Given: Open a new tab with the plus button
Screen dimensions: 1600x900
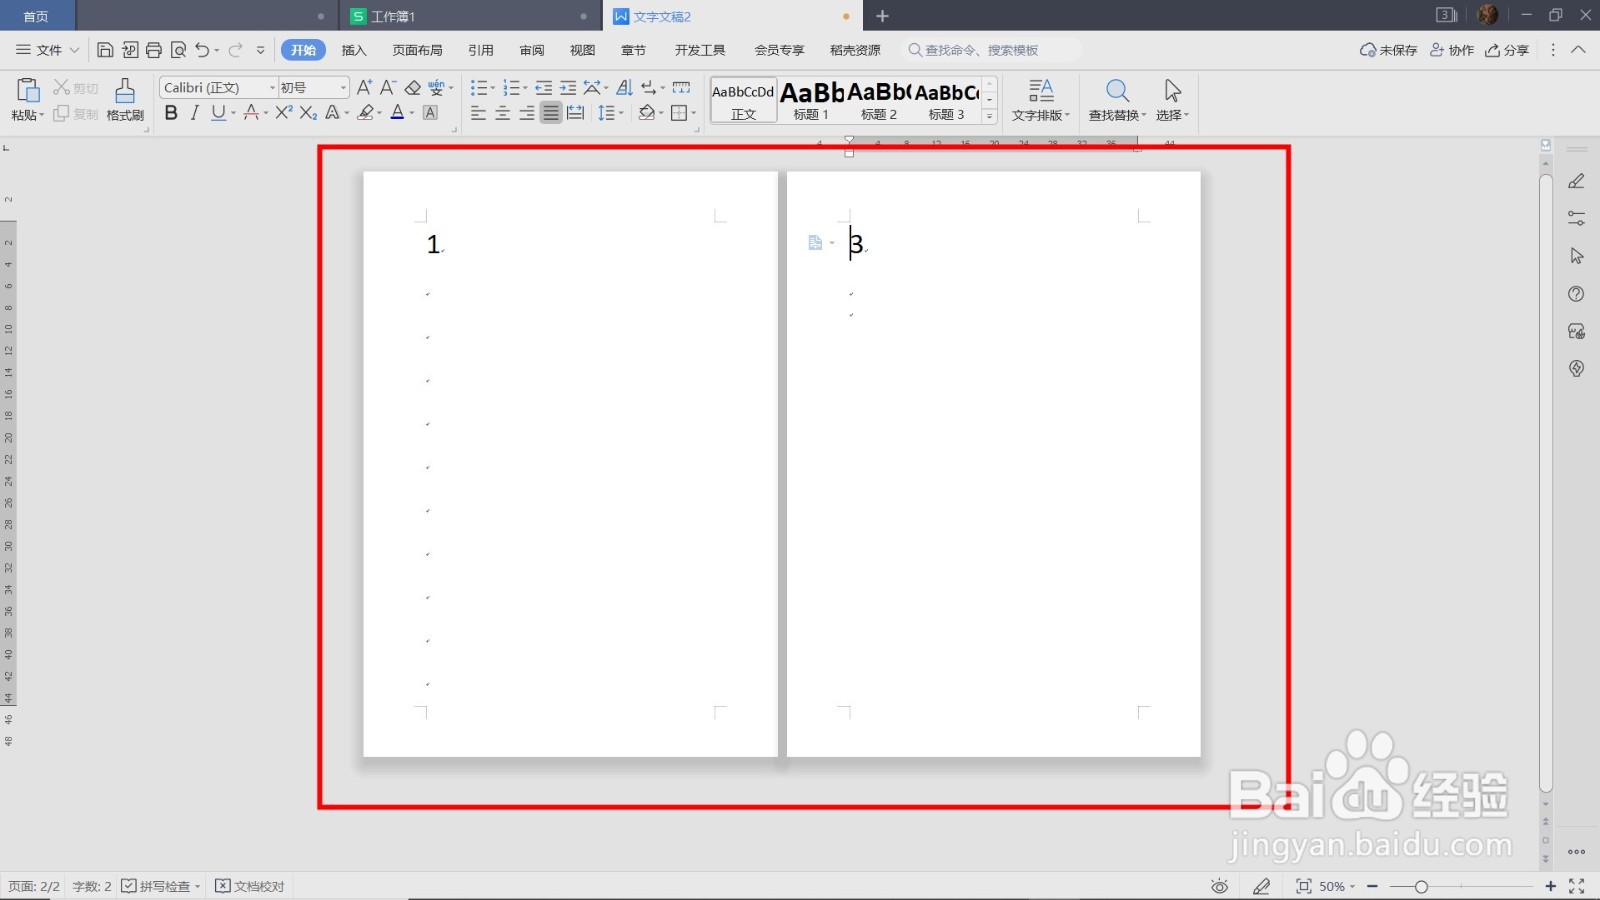Looking at the screenshot, I should (882, 16).
